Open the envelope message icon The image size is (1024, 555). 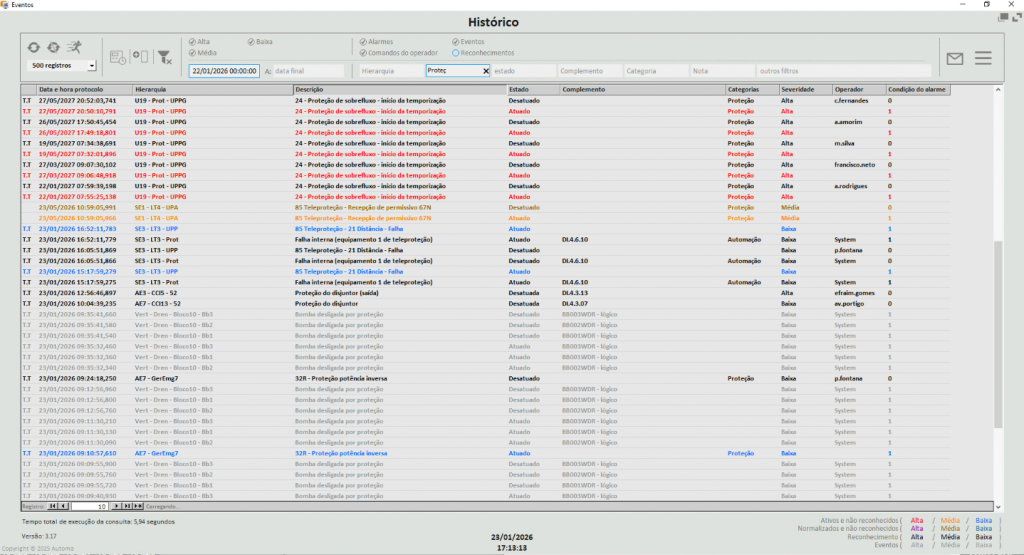954,59
